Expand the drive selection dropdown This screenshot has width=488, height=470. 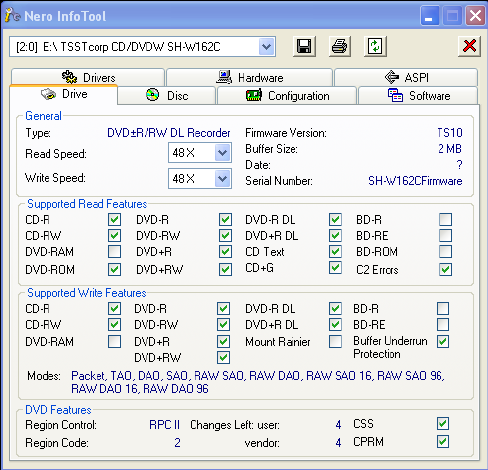click(266, 47)
